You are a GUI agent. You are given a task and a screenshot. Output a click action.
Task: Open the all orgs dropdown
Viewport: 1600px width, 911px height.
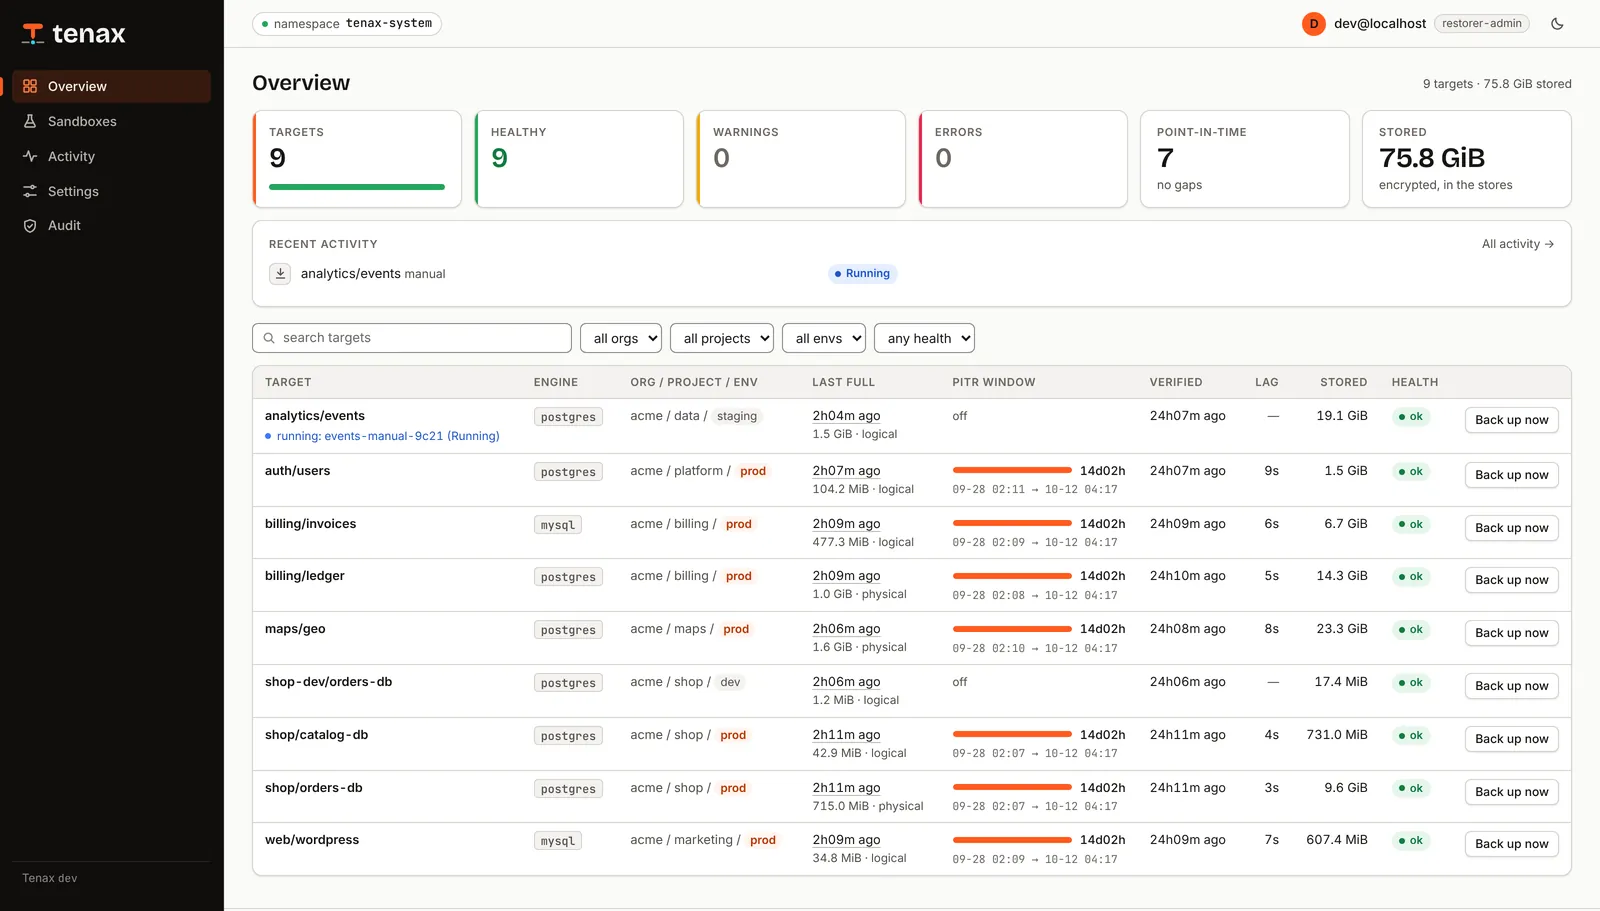coord(621,338)
